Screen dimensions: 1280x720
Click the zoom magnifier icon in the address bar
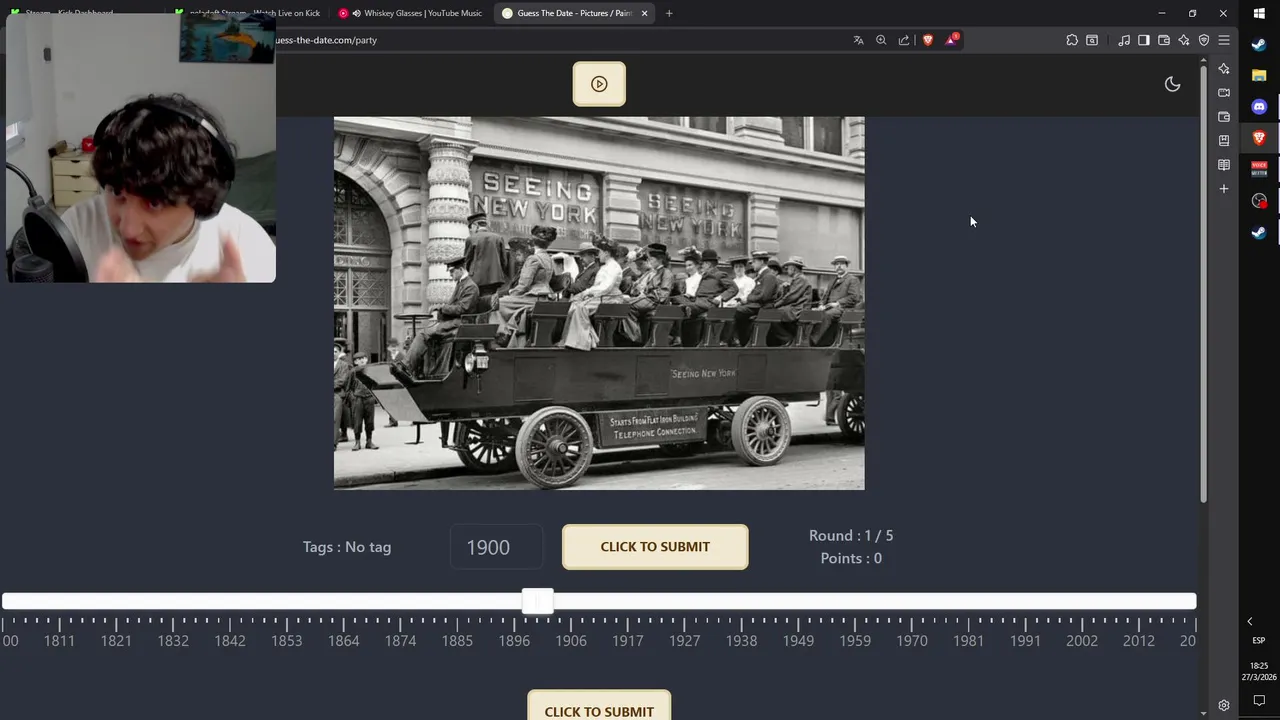(881, 40)
